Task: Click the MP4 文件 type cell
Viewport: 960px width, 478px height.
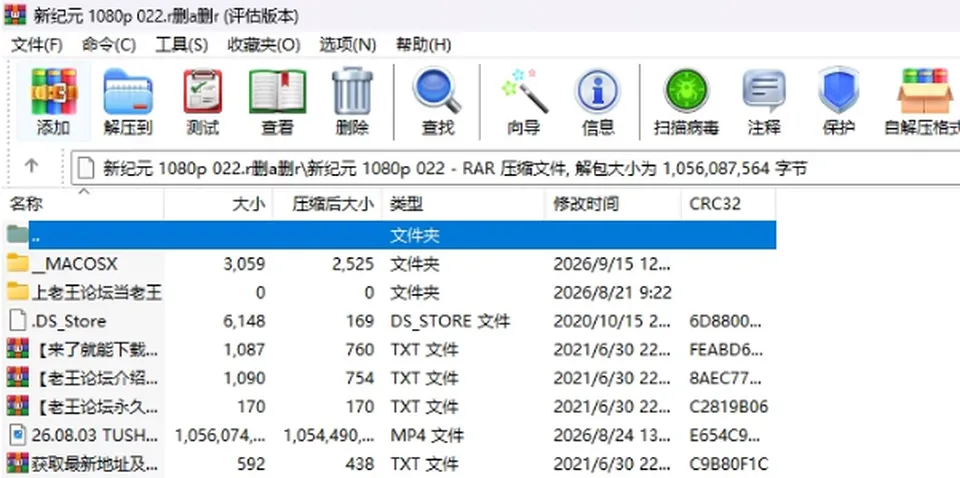Action: 427,435
